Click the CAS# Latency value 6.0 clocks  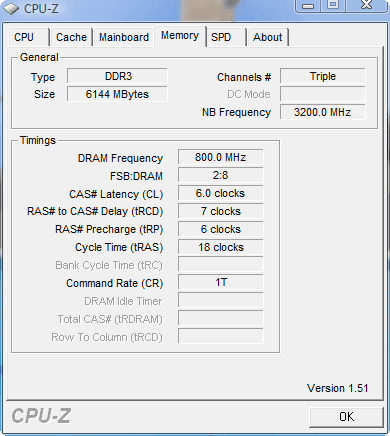click(x=221, y=193)
